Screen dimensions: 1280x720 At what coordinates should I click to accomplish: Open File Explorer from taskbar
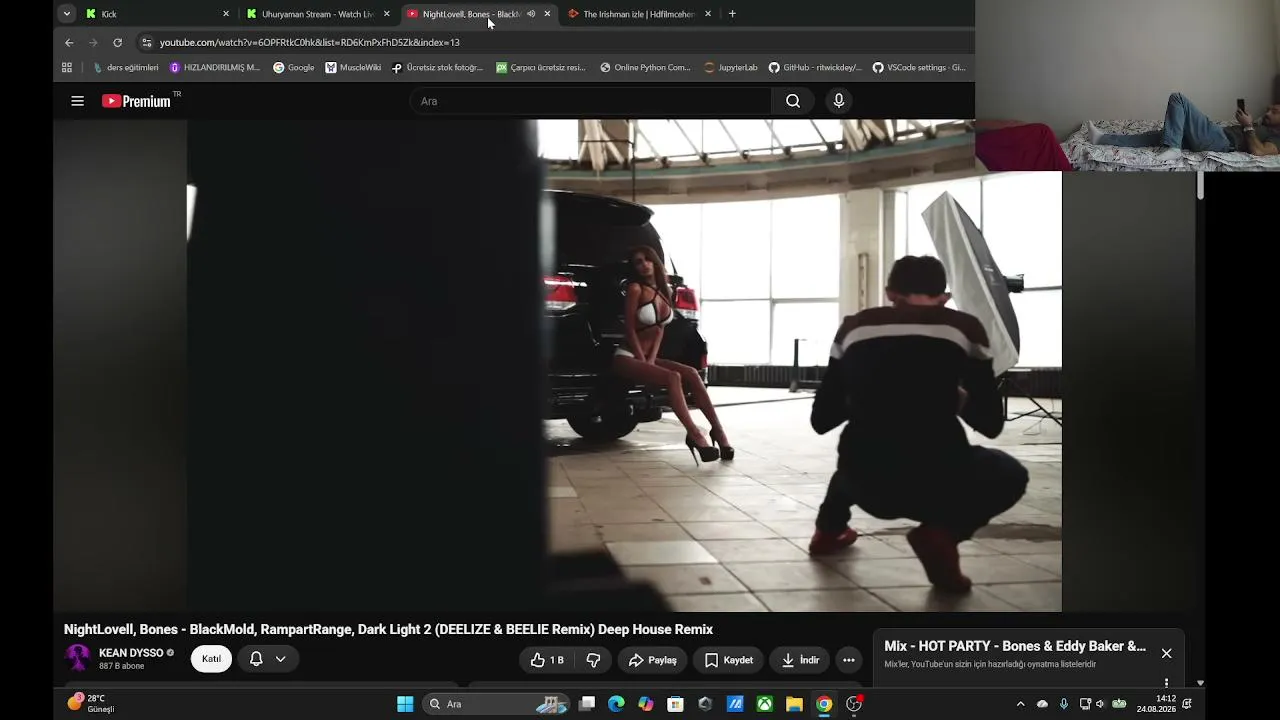point(794,704)
